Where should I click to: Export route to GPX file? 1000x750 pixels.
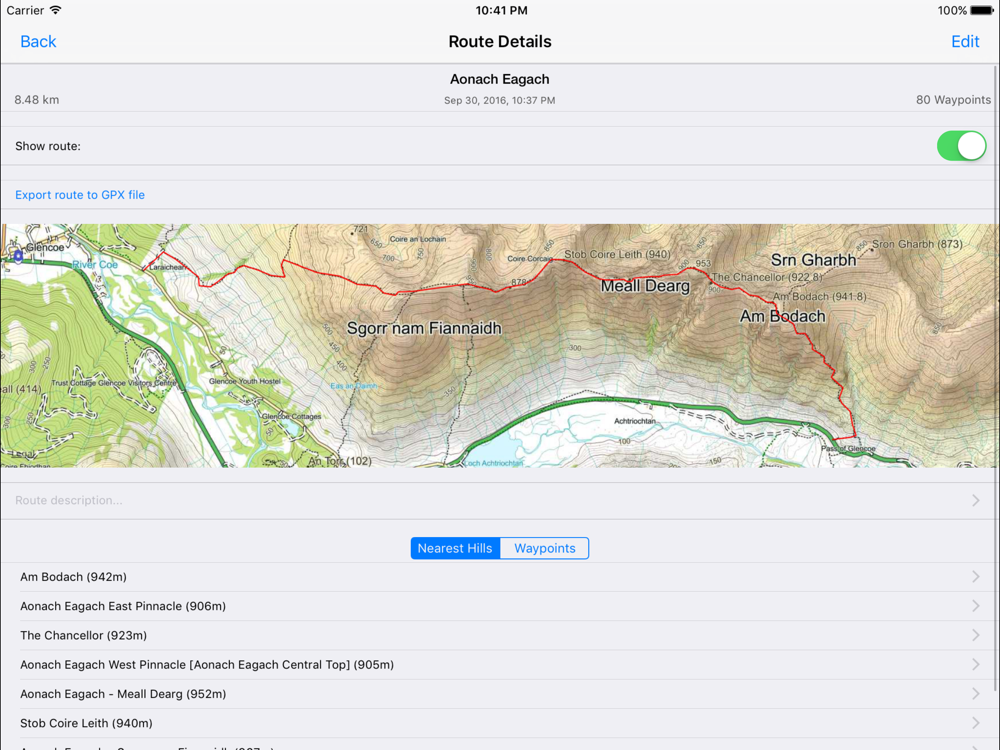tap(80, 195)
